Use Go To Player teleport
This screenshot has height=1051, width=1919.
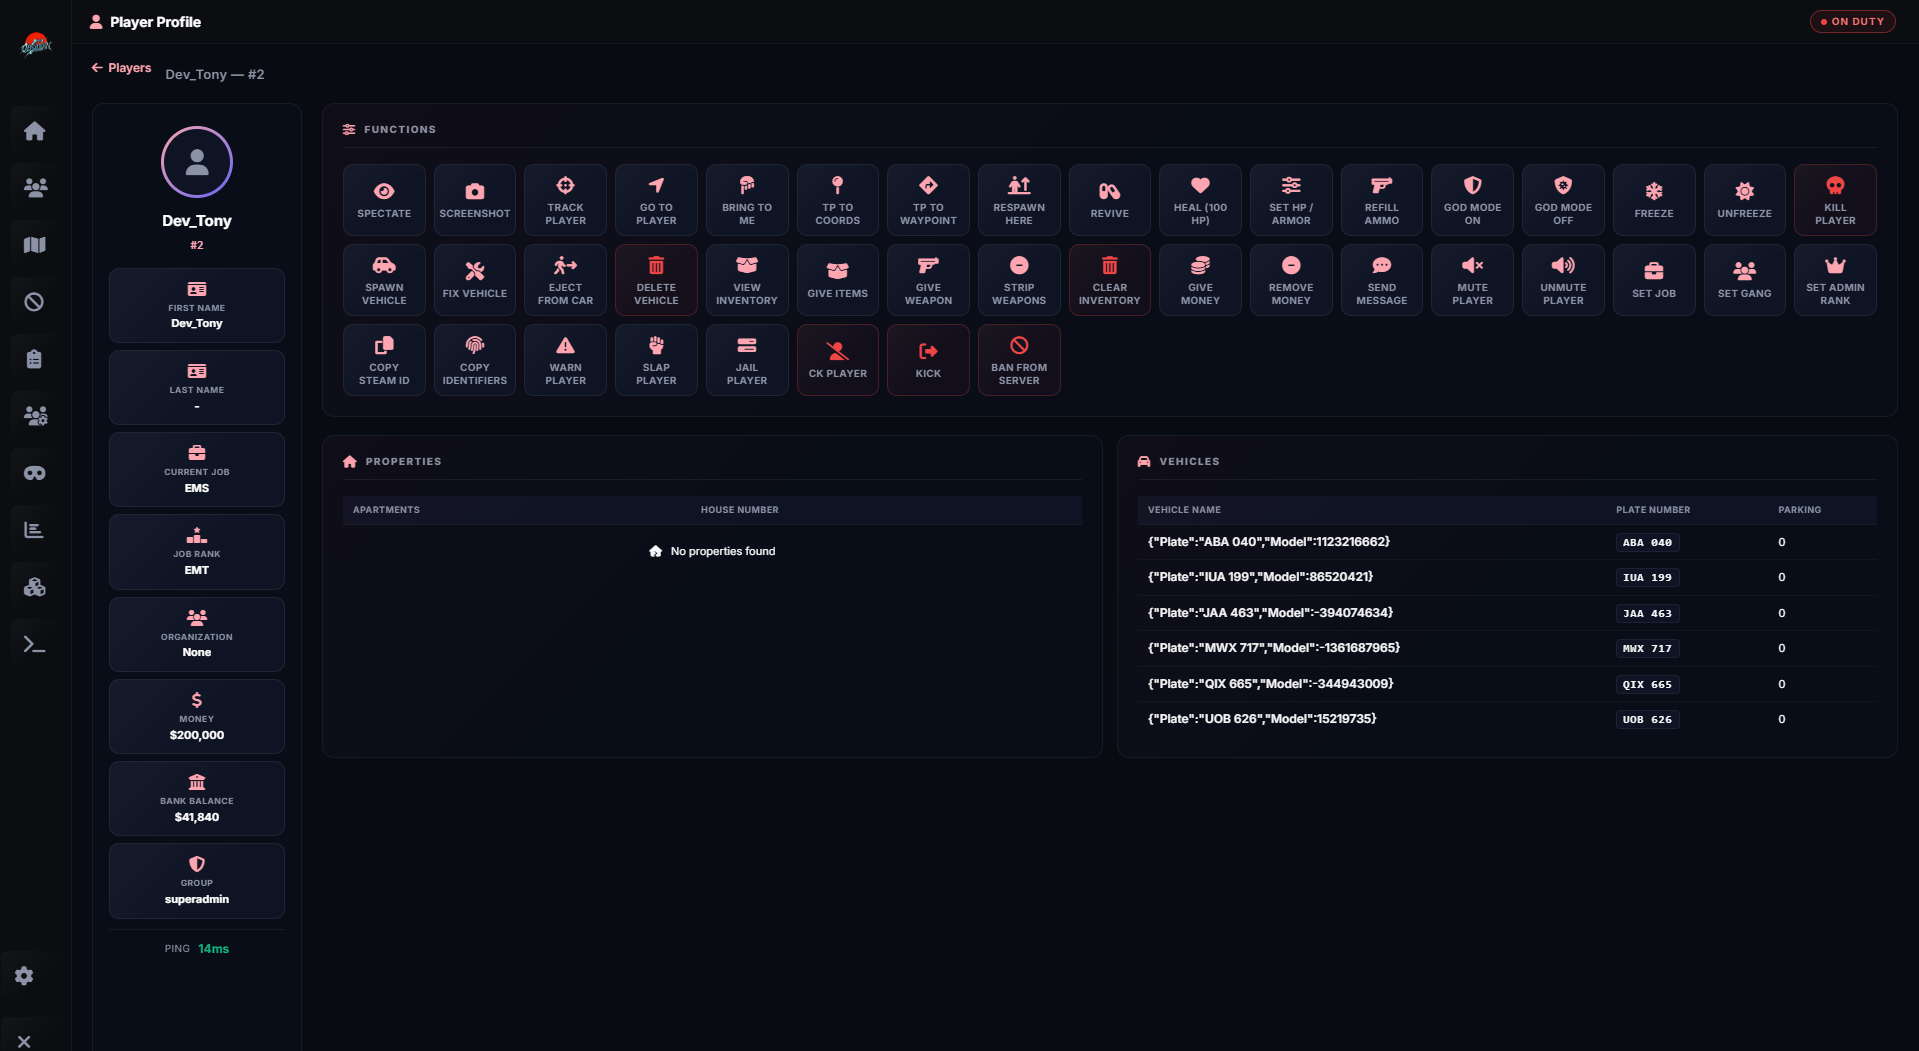(x=656, y=200)
